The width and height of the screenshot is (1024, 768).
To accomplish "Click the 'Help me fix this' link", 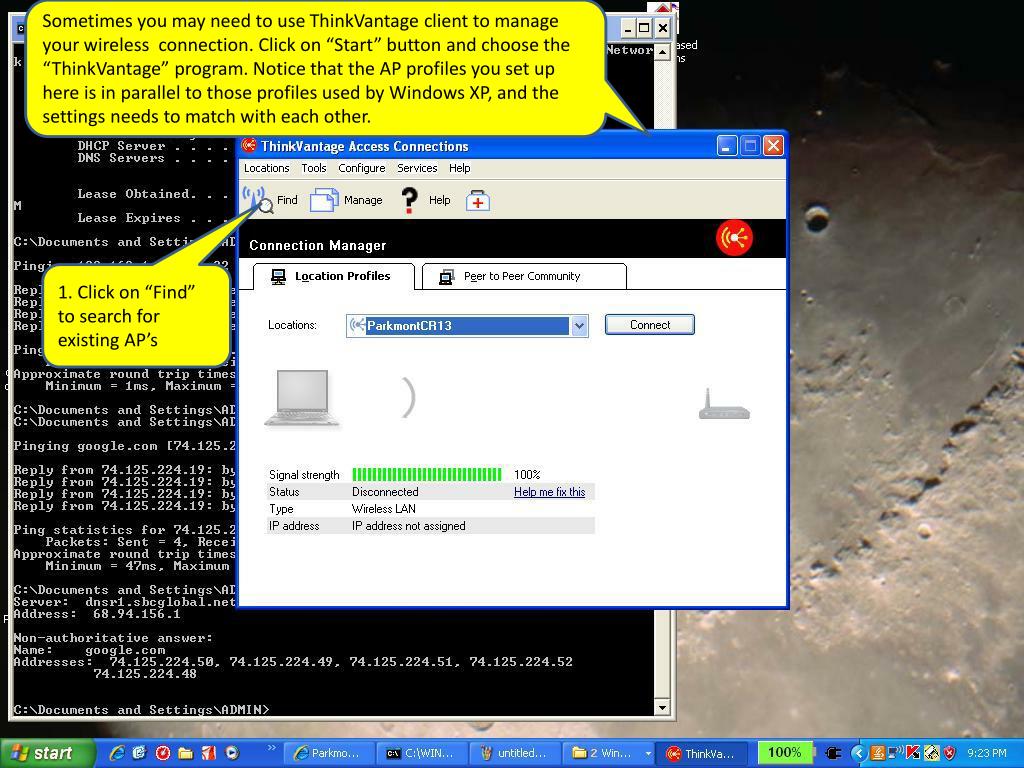I will [549, 492].
